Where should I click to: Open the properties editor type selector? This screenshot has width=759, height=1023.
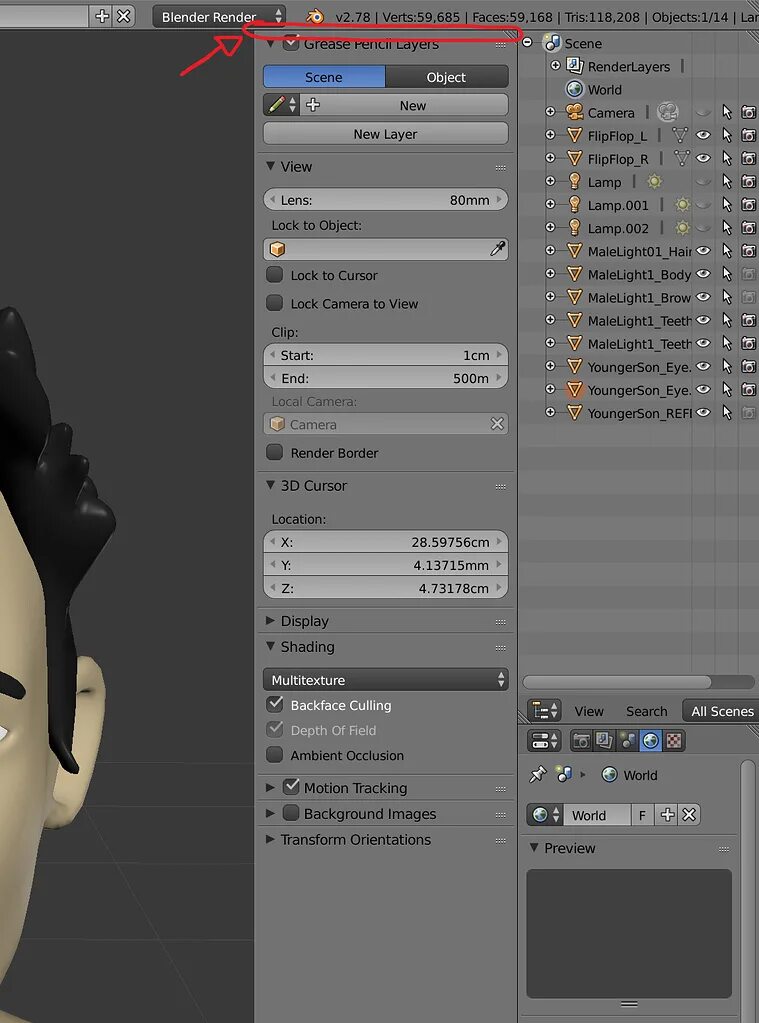point(544,741)
